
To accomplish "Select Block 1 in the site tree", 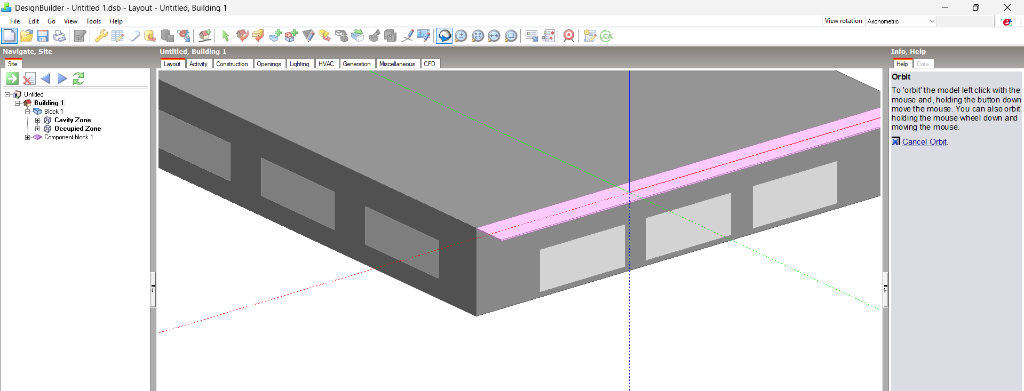I will coord(54,112).
